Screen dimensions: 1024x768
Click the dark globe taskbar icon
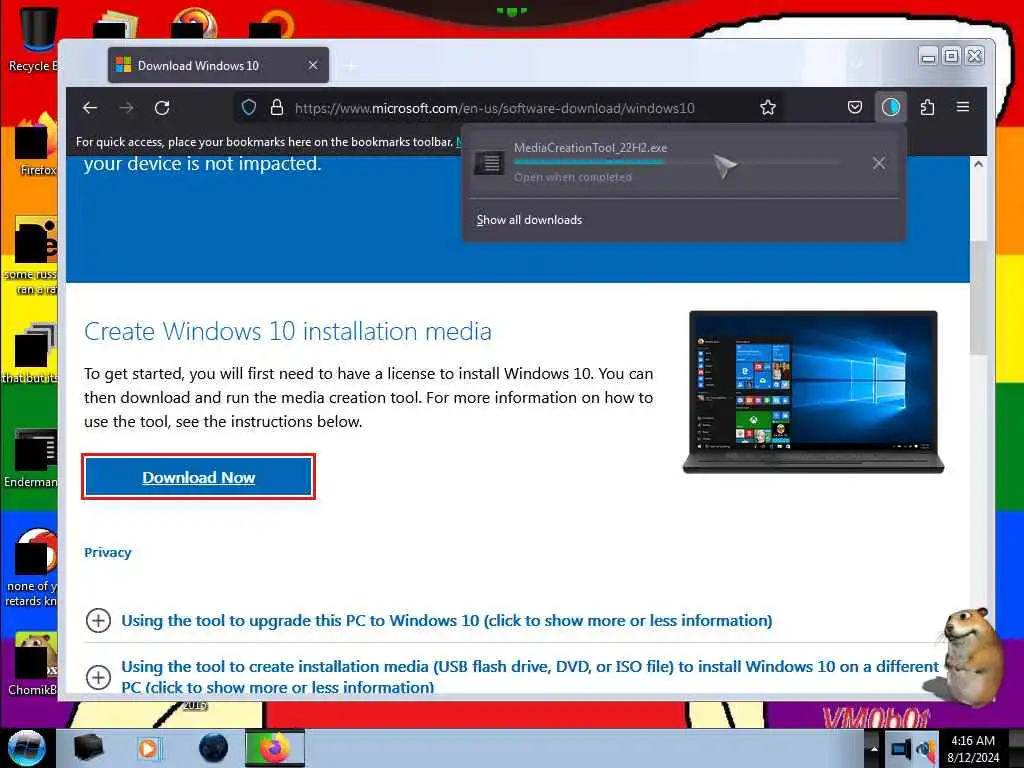tap(214, 748)
